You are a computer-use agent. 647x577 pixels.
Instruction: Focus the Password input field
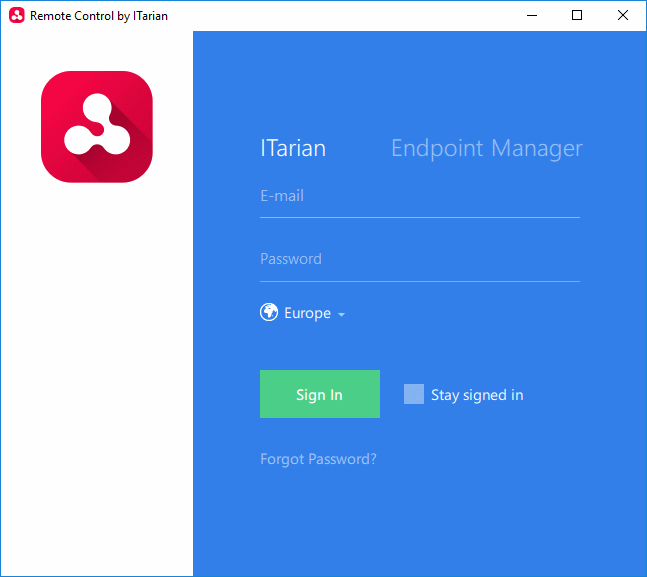point(419,259)
